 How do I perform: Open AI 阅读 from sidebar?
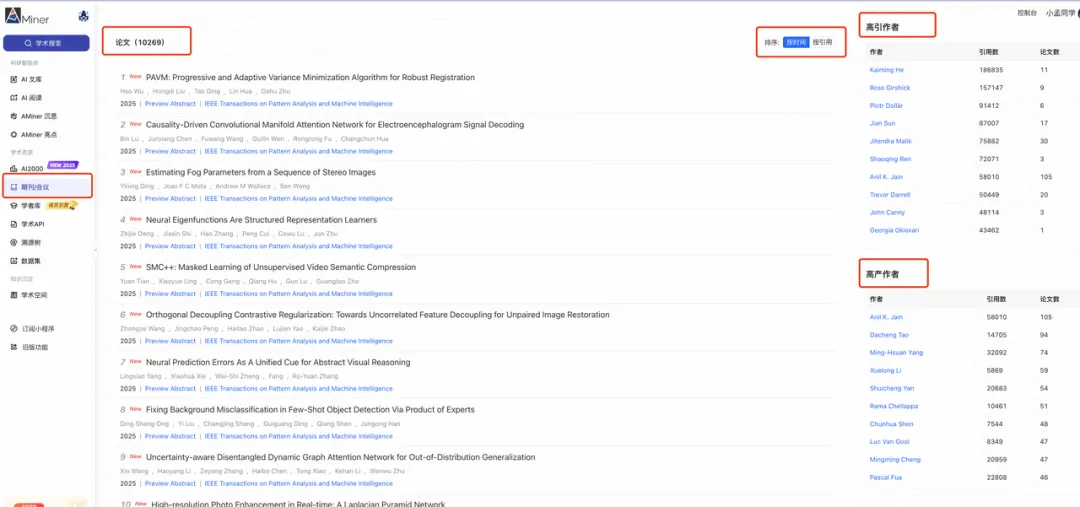click(32, 98)
